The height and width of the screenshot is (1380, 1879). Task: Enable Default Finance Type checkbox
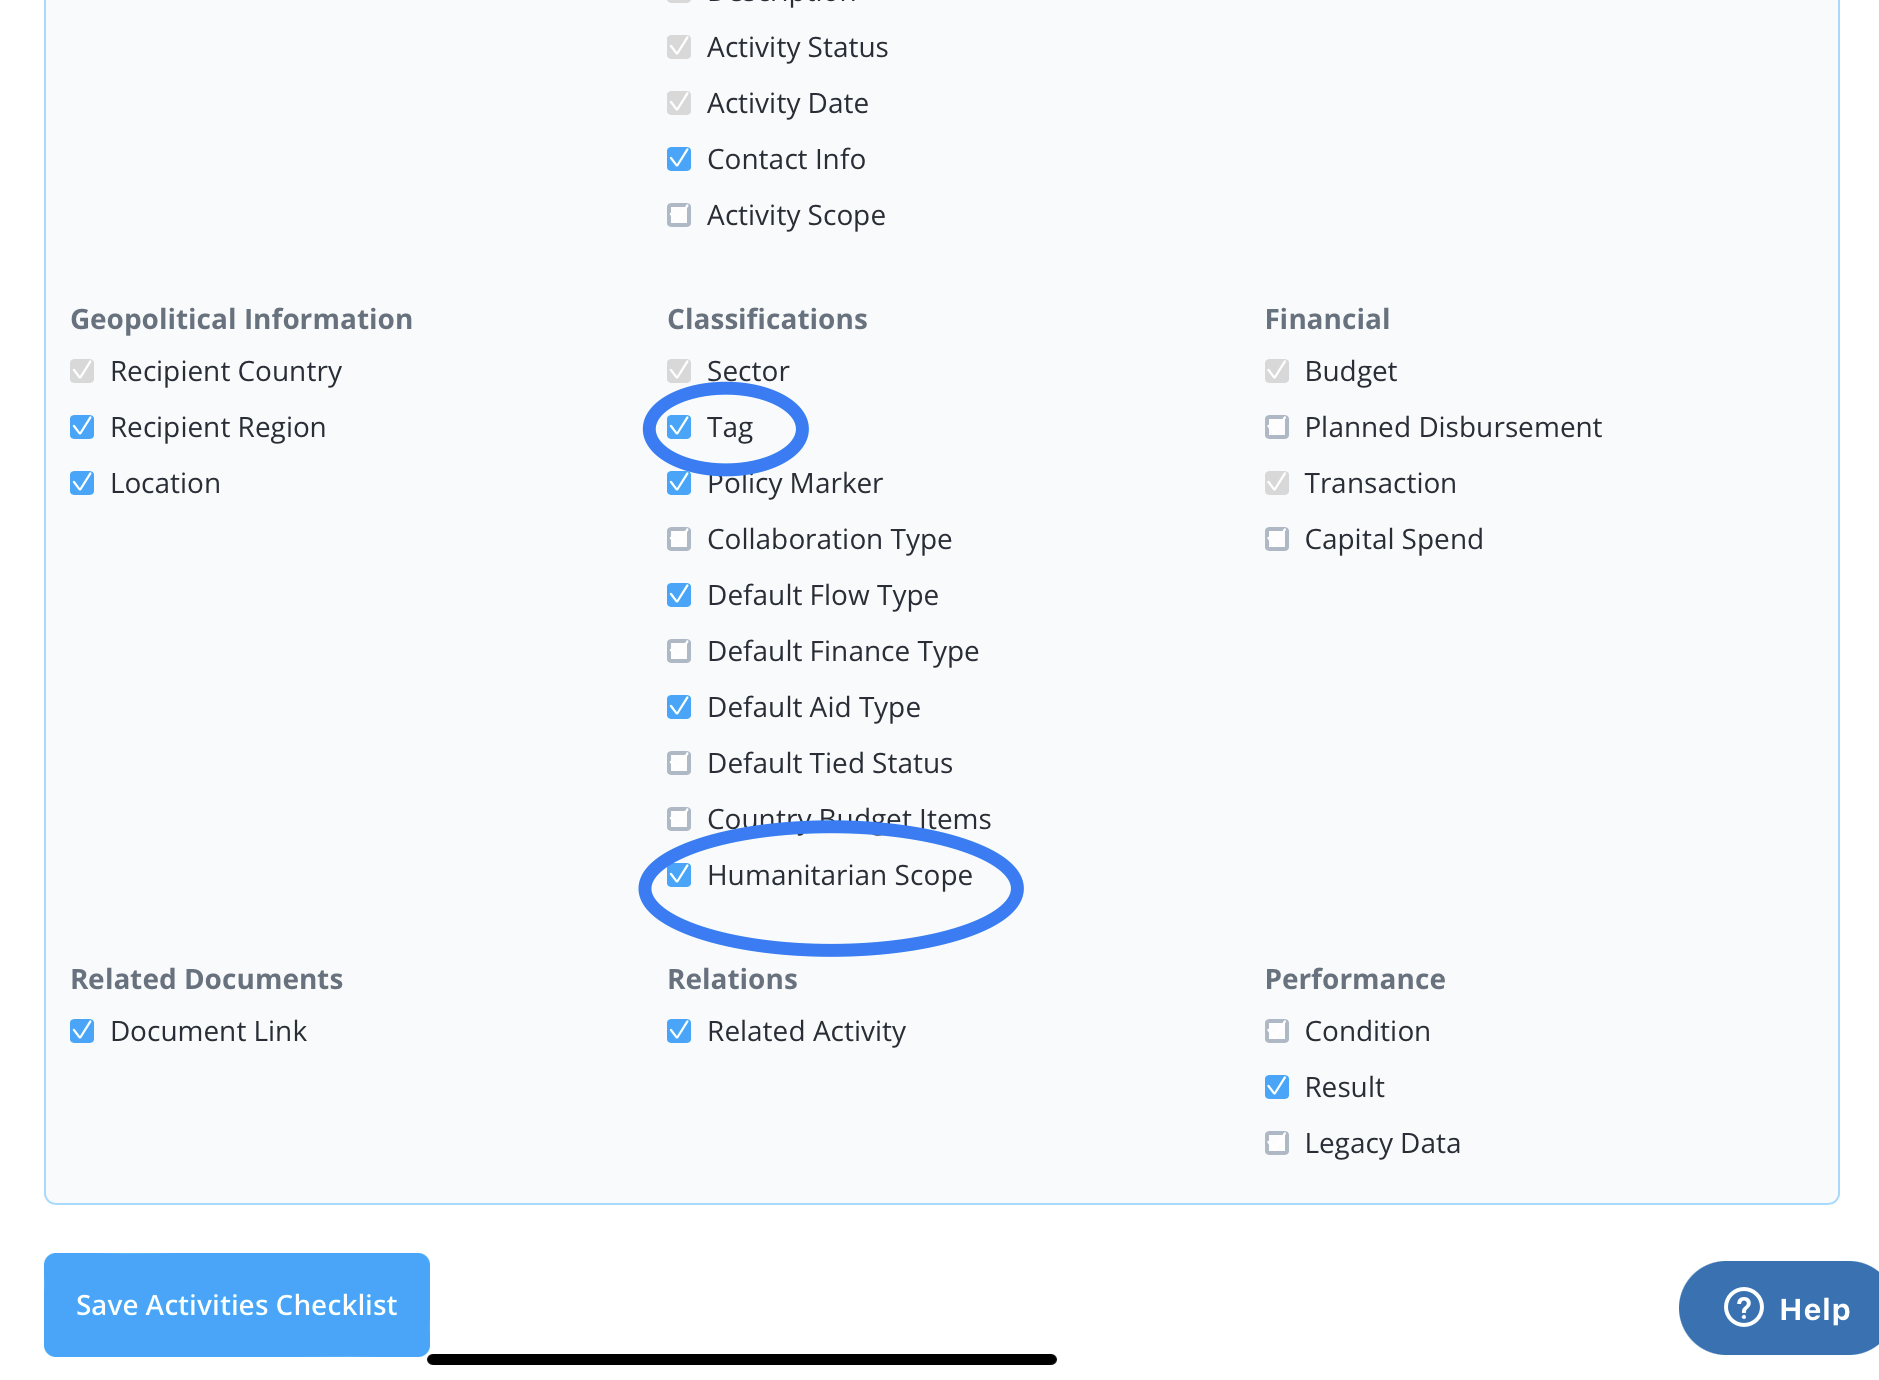pyautogui.click(x=679, y=651)
